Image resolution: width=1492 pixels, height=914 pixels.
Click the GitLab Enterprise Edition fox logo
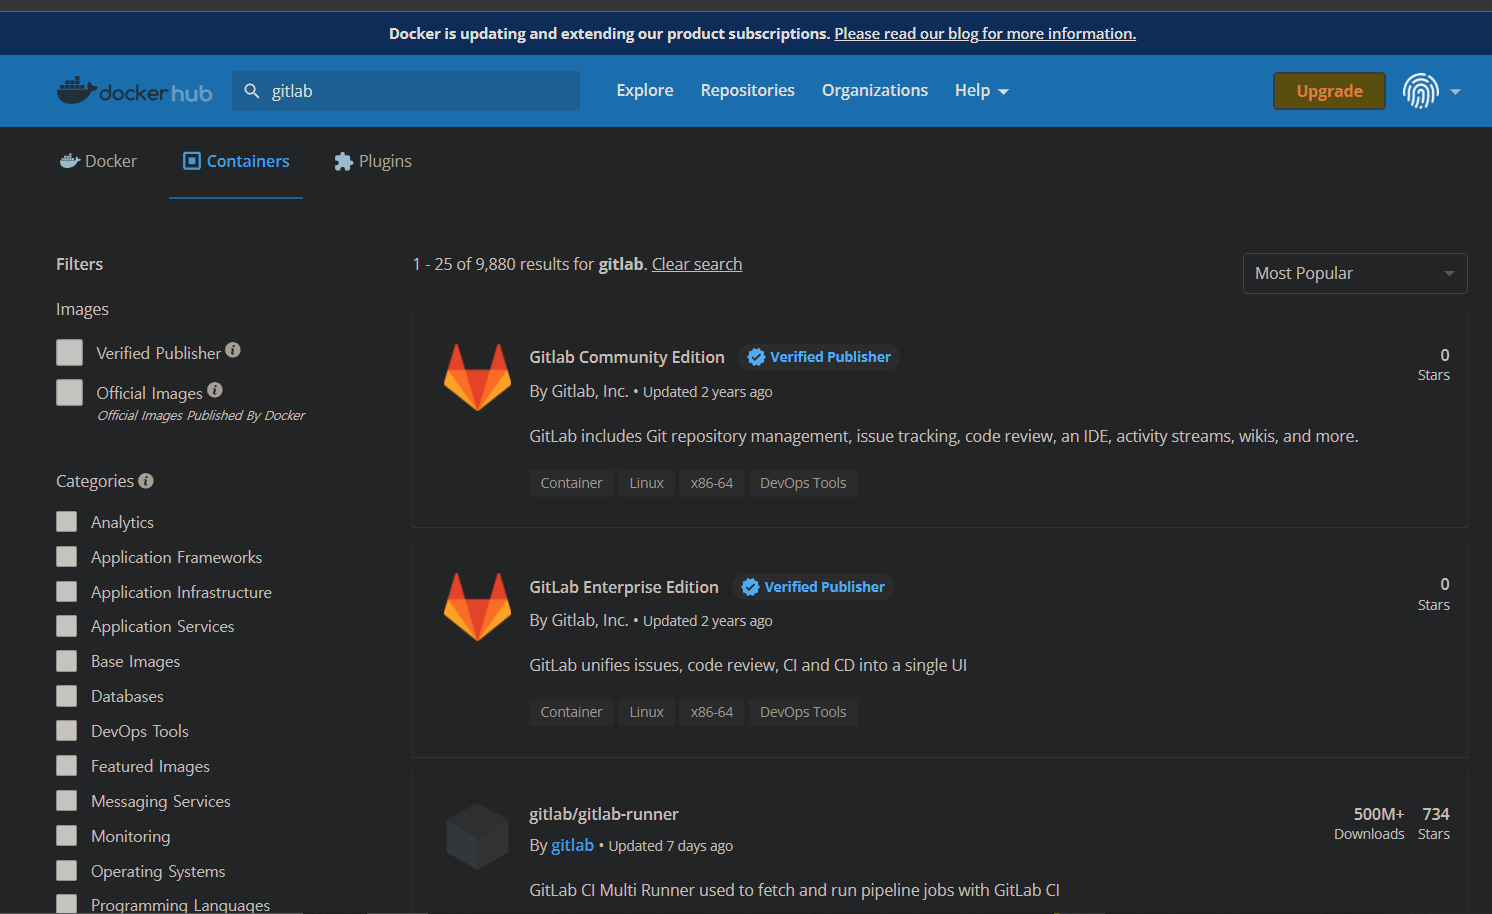point(477,607)
